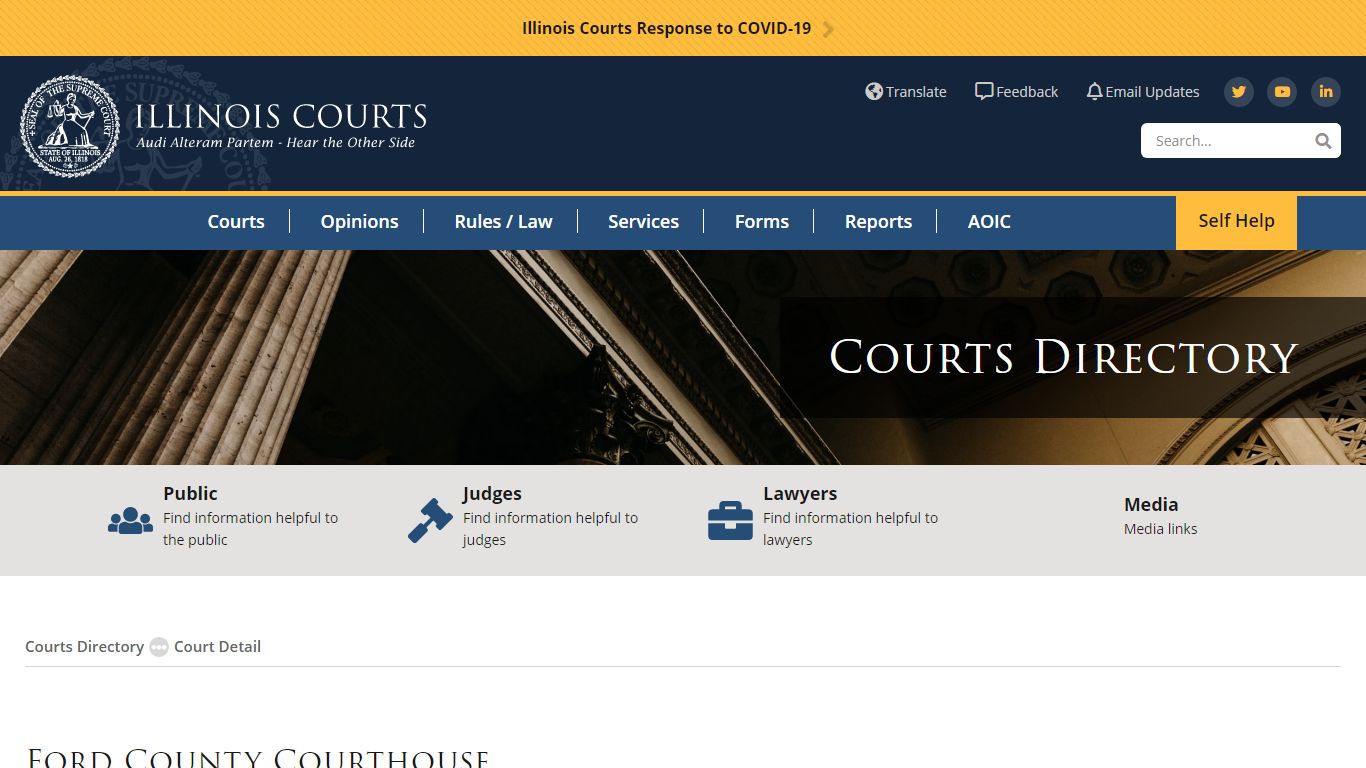Open the LinkedIn social icon

tap(1326, 92)
